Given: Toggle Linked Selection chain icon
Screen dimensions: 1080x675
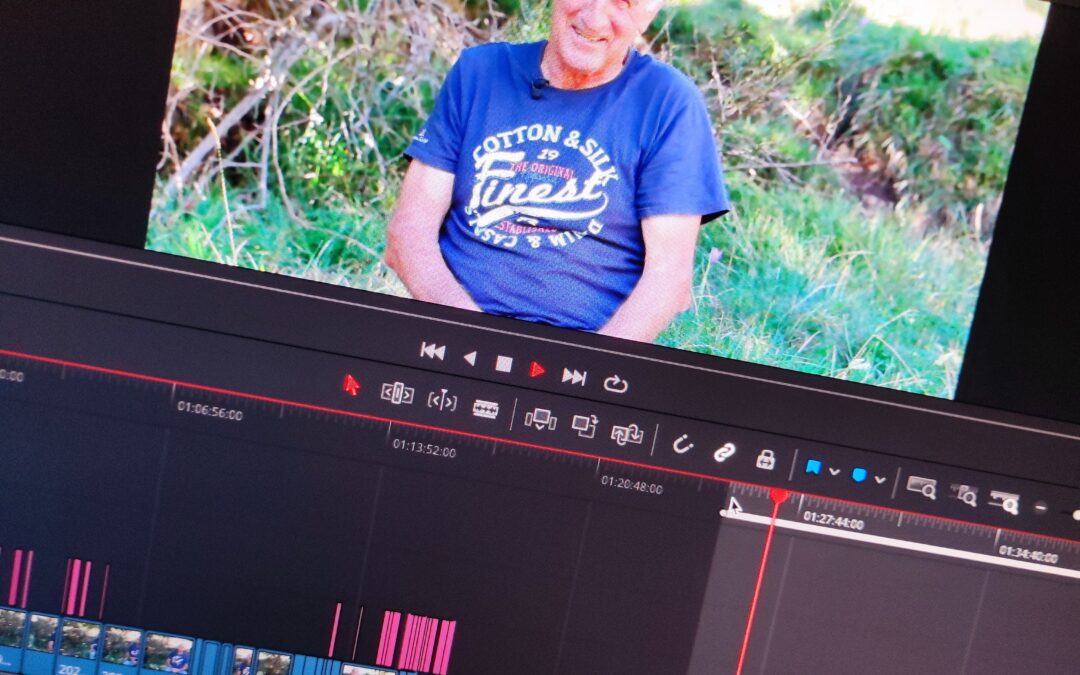Looking at the screenshot, I should point(724,453).
